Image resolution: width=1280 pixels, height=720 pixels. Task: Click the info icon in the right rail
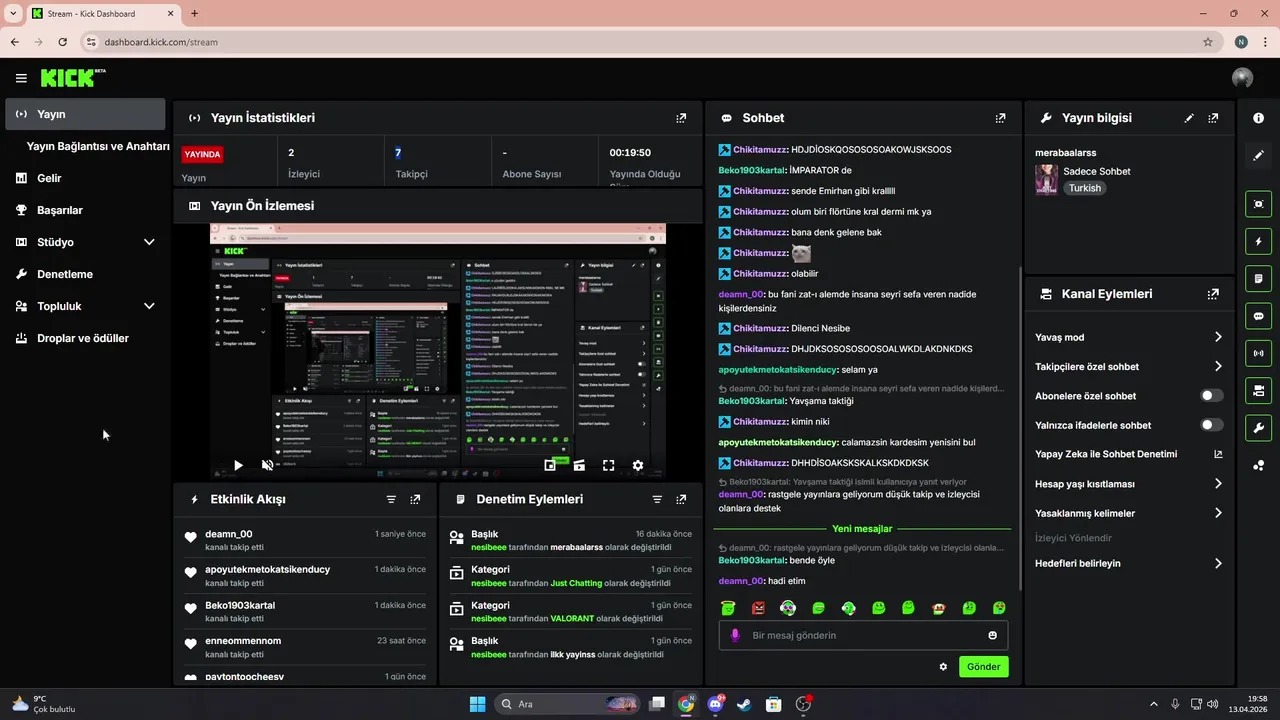[x=1258, y=118]
